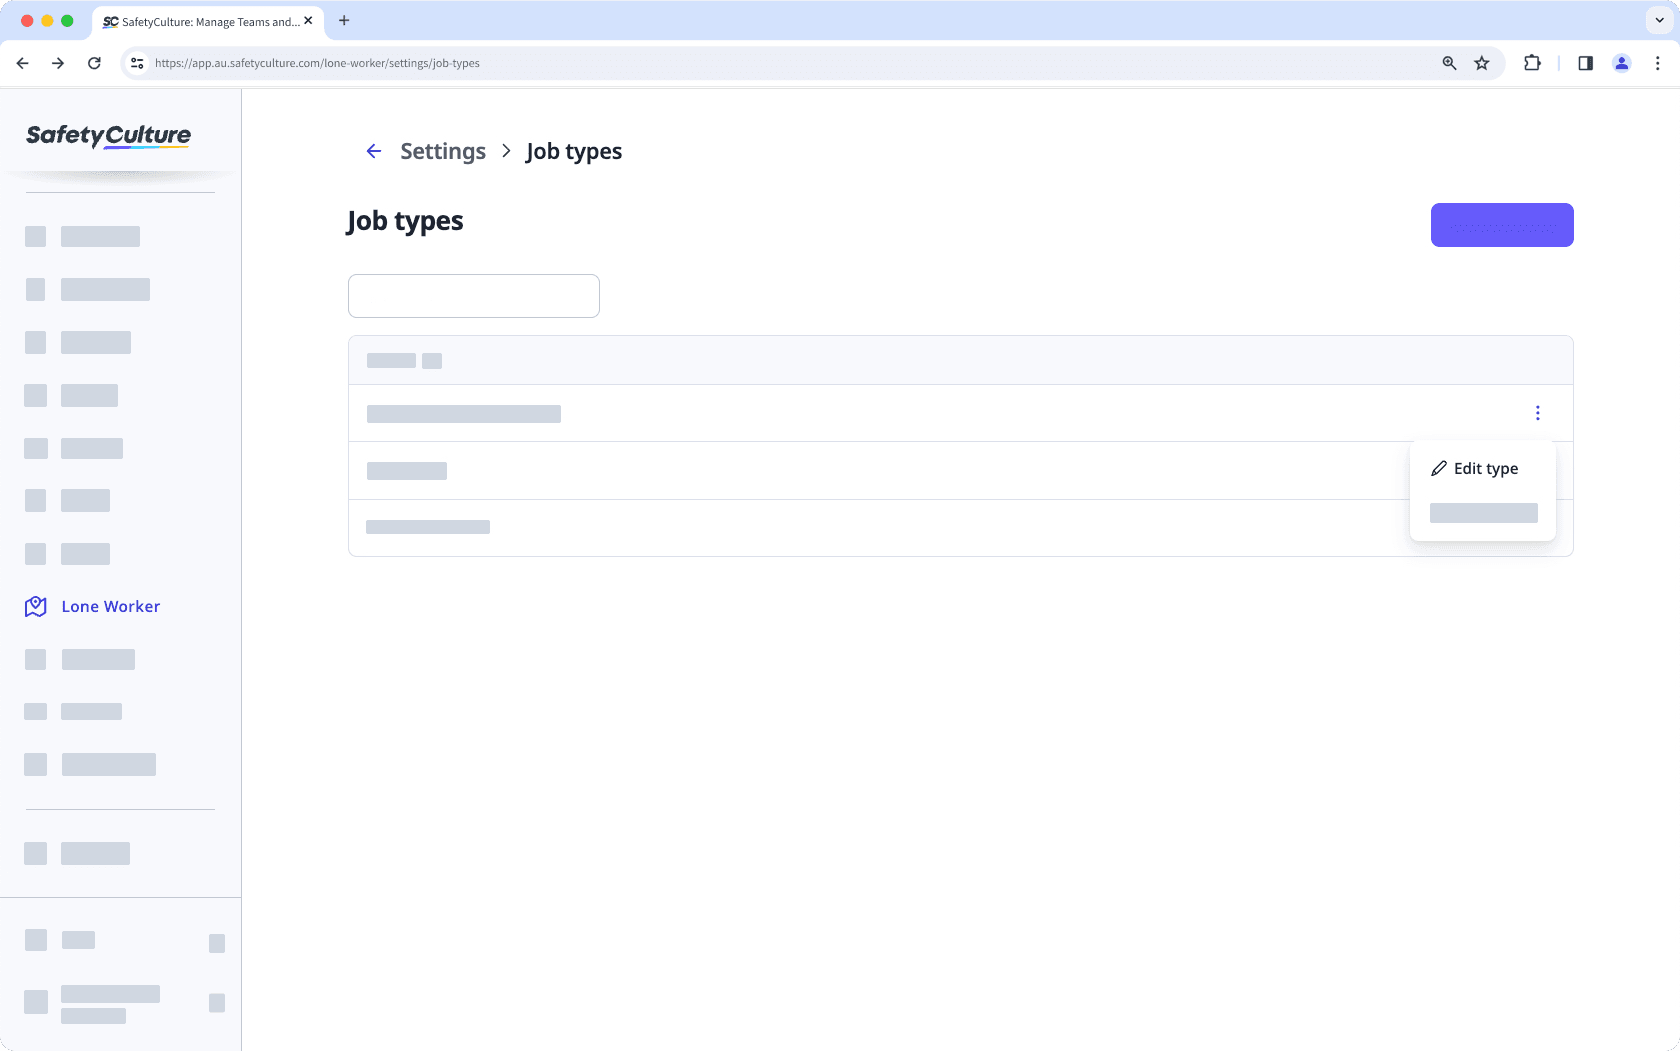Viewport: 1680px width, 1051px height.
Task: Click the browser address bar
Action: point(700,63)
